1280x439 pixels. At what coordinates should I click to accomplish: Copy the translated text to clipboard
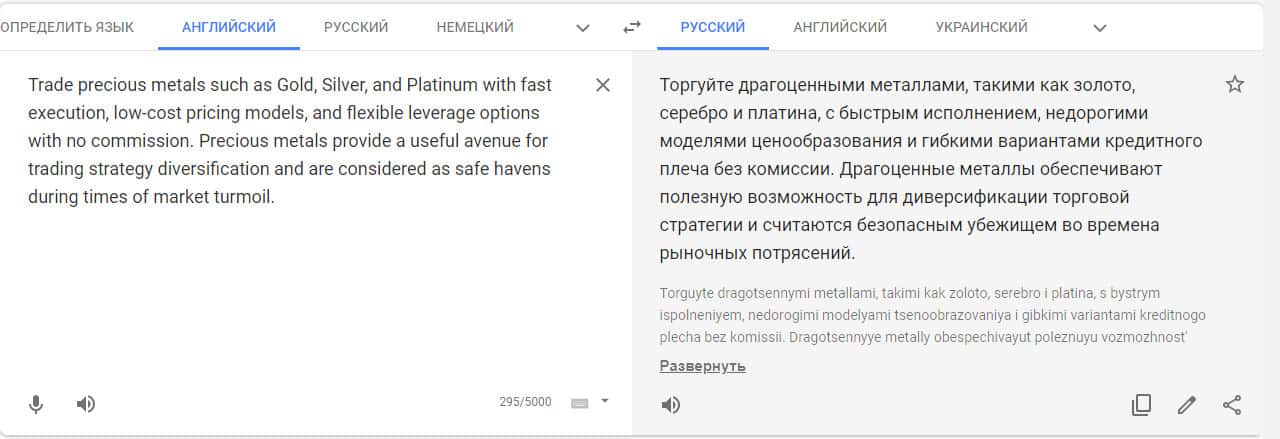coord(1141,405)
